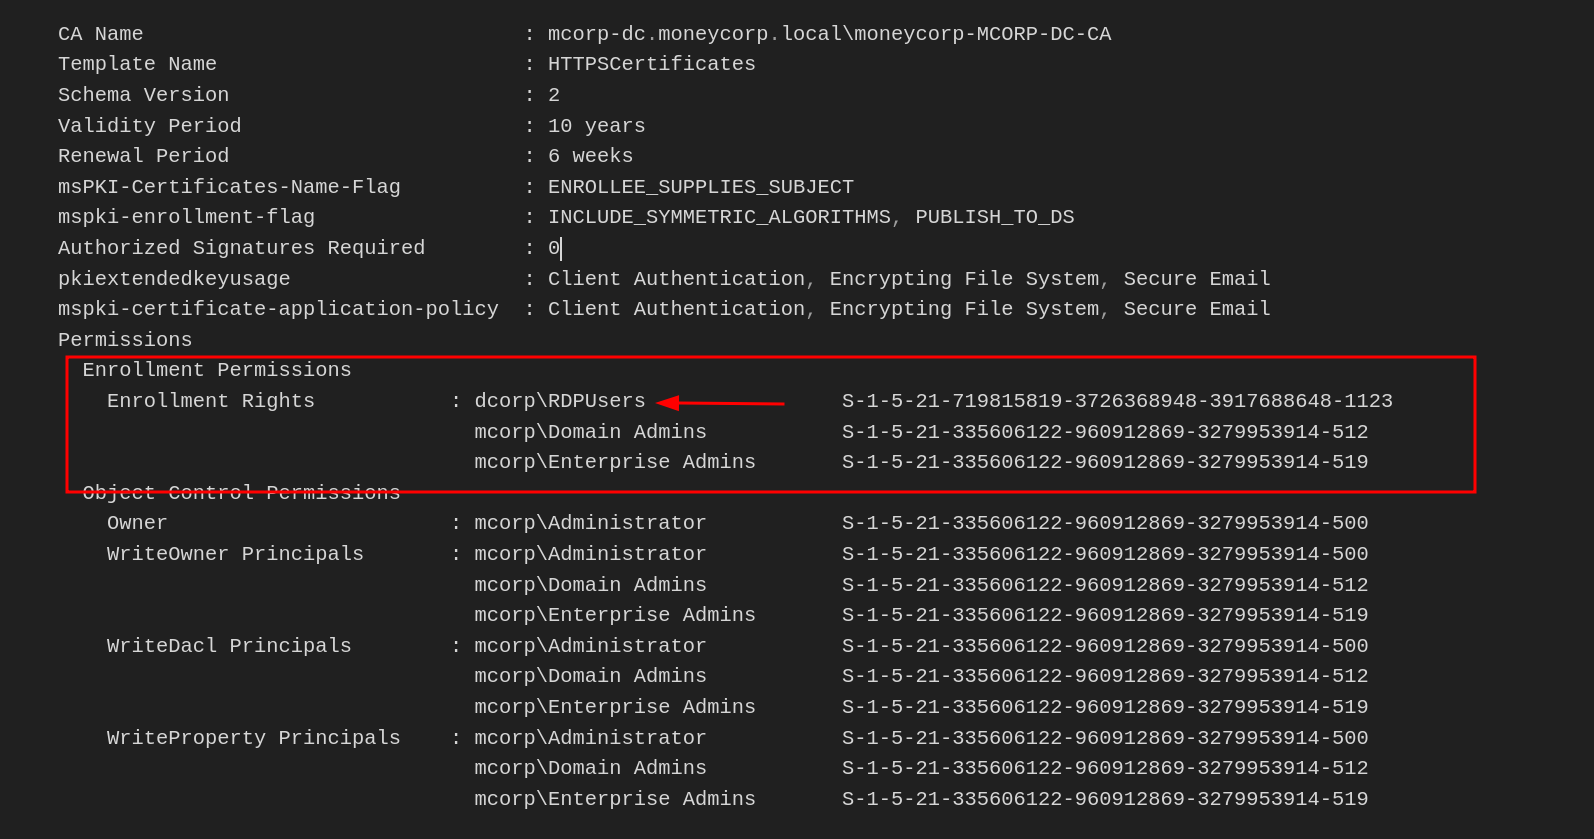Click the PUBLISH_TO_DS enrollment flag
This screenshot has height=839, width=1594.
tap(994, 217)
